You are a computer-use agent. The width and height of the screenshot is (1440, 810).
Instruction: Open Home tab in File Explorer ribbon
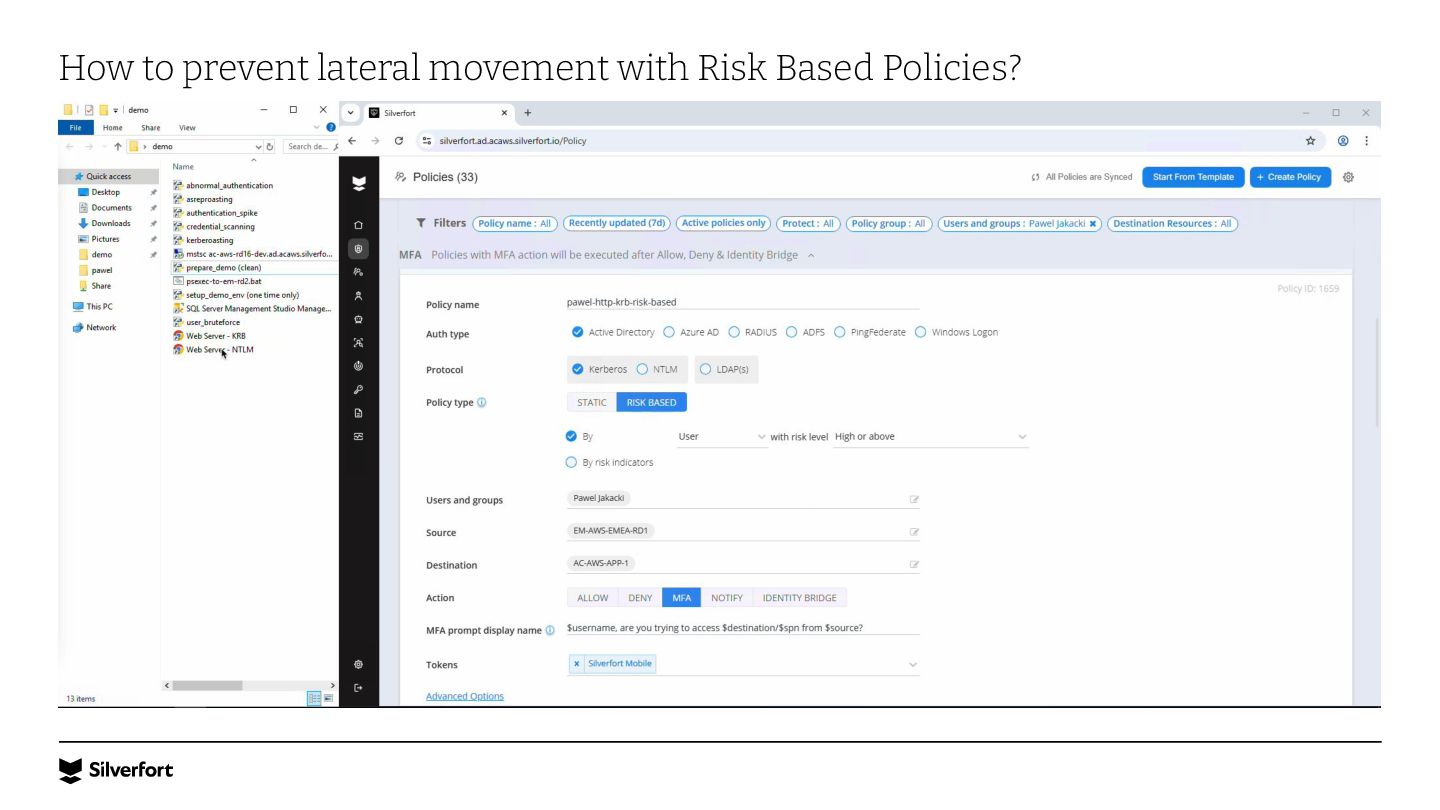113,127
